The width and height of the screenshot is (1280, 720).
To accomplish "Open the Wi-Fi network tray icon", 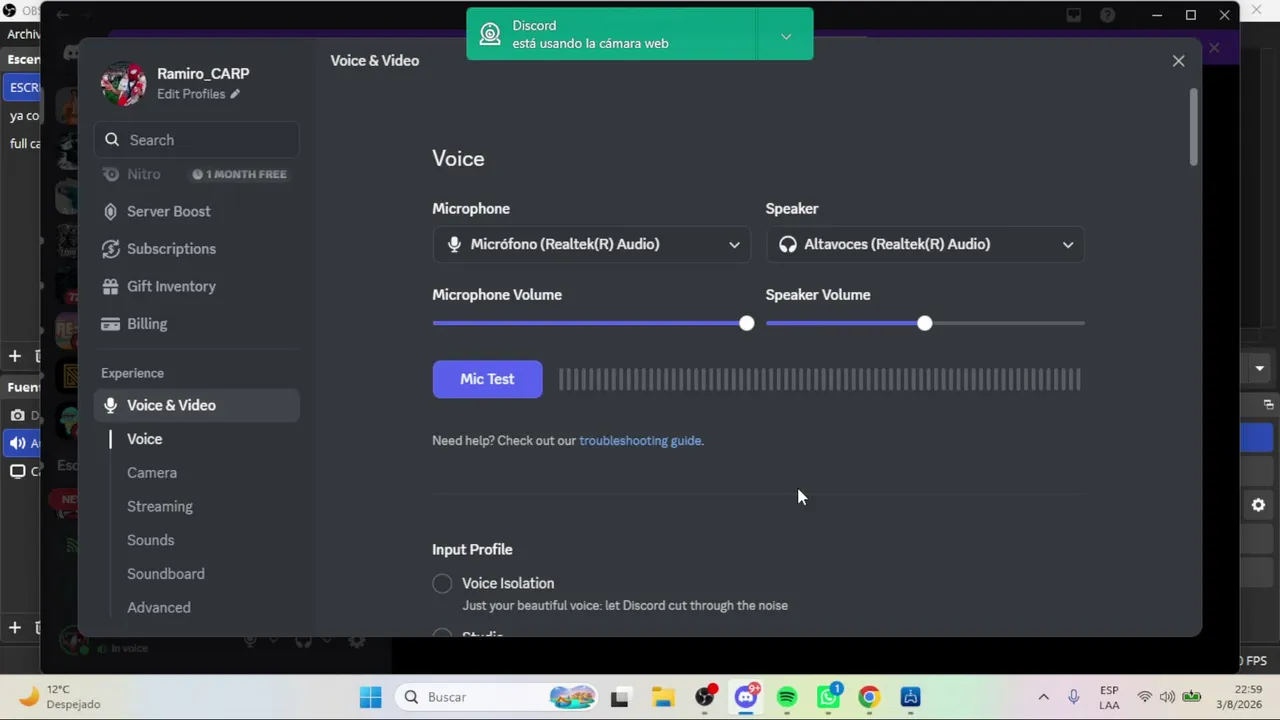I will click(1145, 697).
